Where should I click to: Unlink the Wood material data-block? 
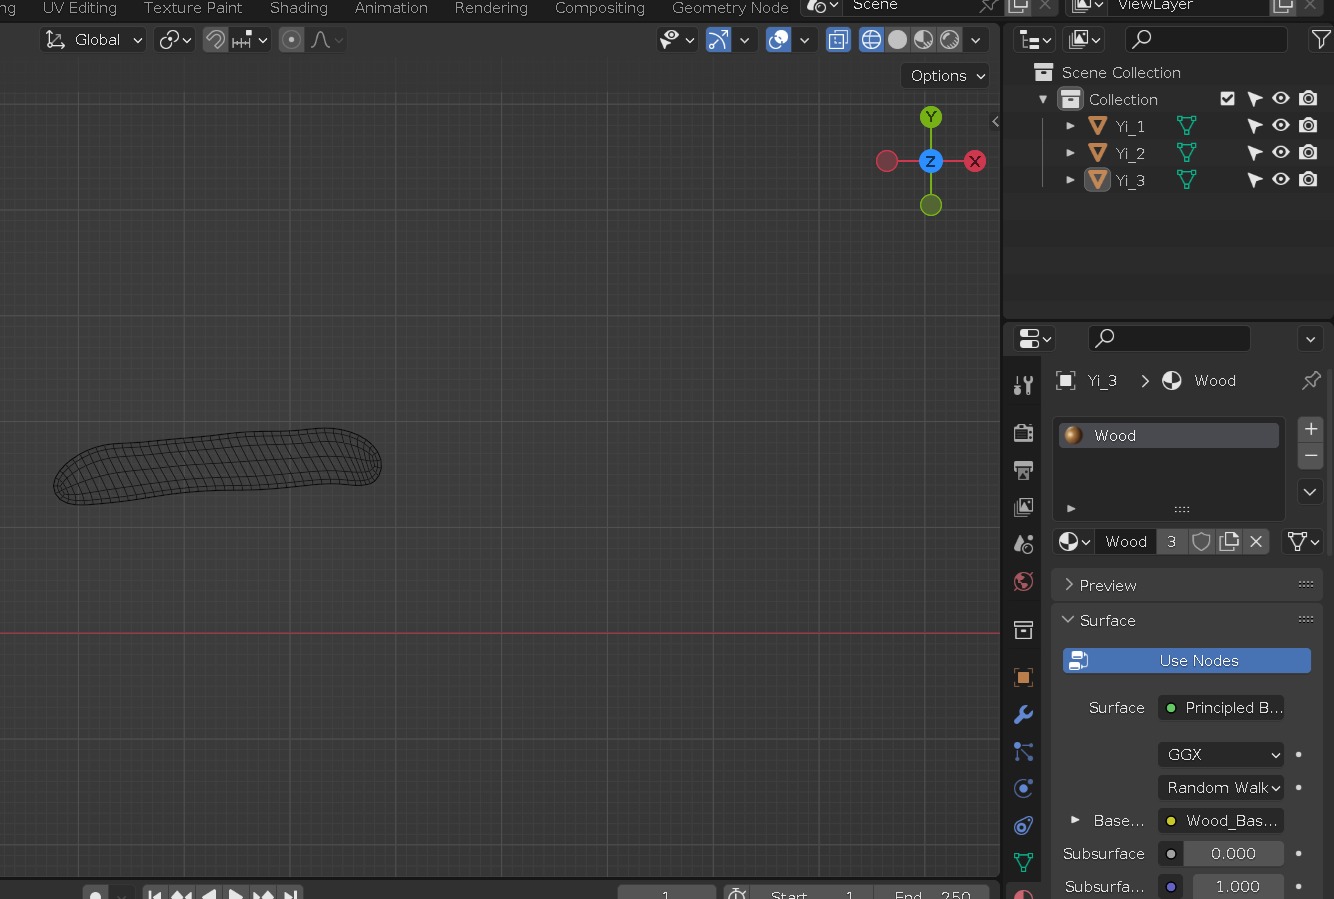[x=1256, y=541]
